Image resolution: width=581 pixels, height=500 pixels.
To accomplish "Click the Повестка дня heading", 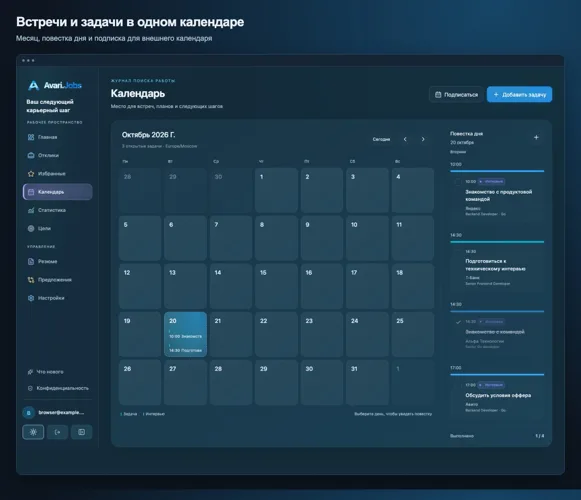I will click(x=466, y=134).
